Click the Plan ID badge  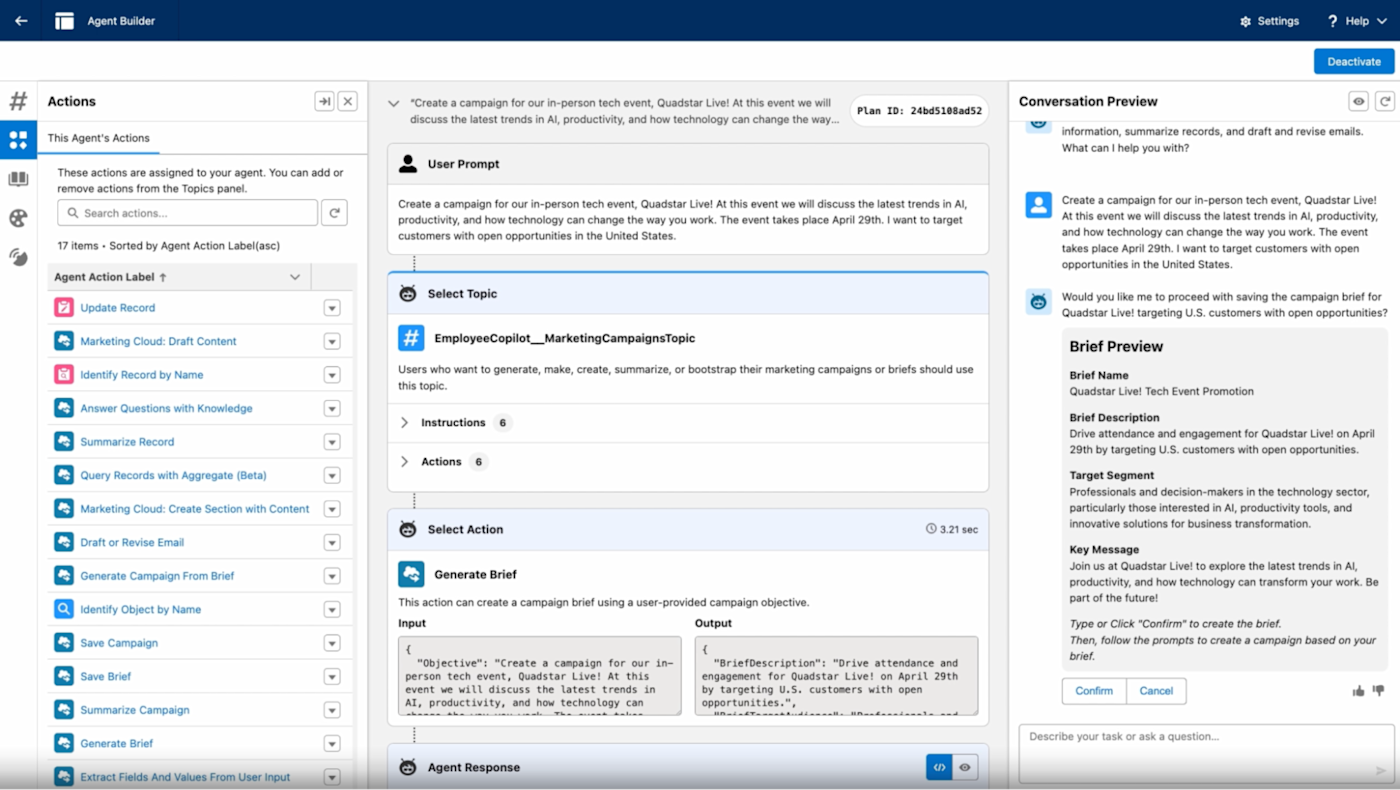pos(919,111)
